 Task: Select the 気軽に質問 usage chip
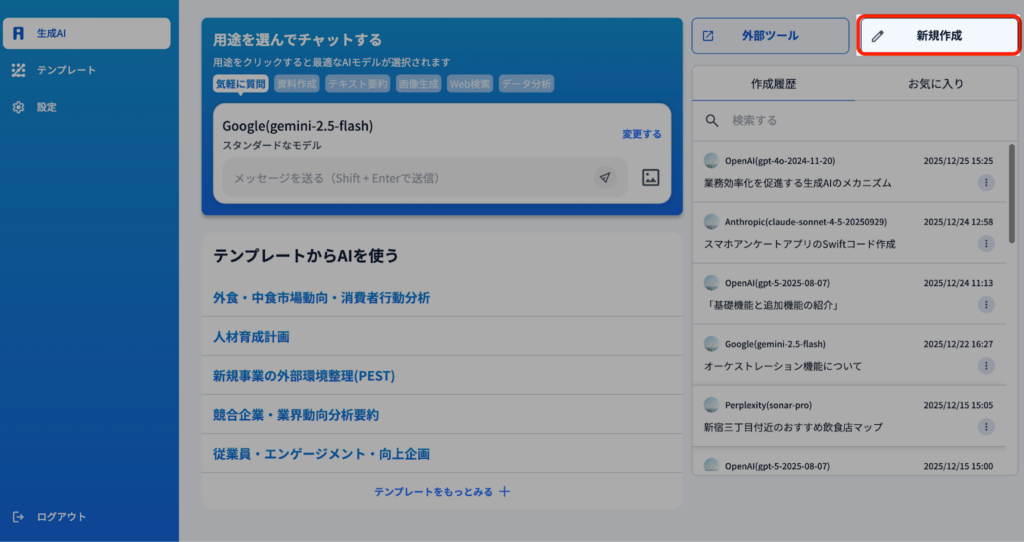(x=241, y=84)
